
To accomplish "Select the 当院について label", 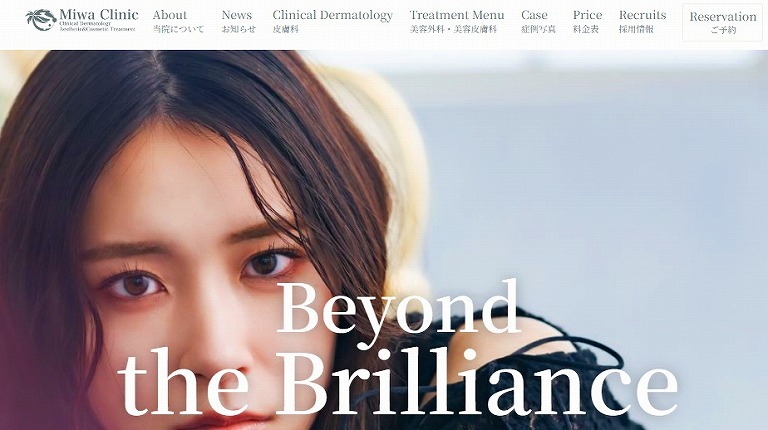I will (x=178, y=29).
